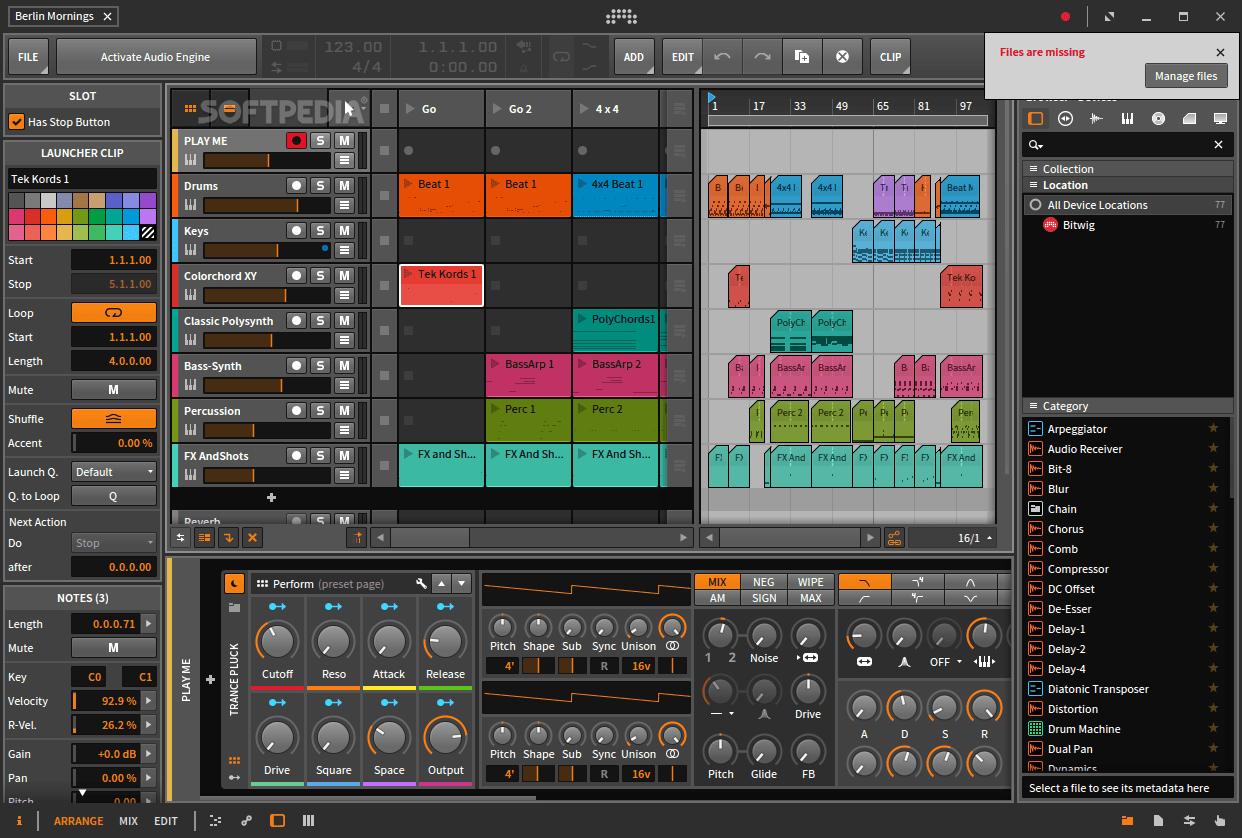Click Activate Audio Engine
1242x838 pixels.
155,56
